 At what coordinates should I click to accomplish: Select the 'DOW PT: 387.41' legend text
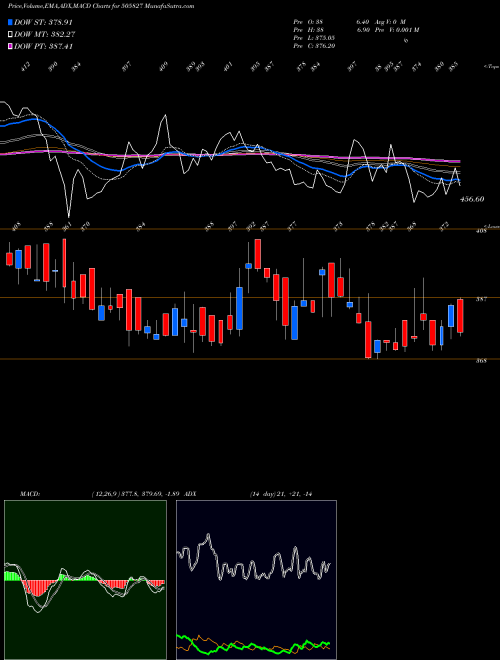pyautogui.click(x=44, y=46)
